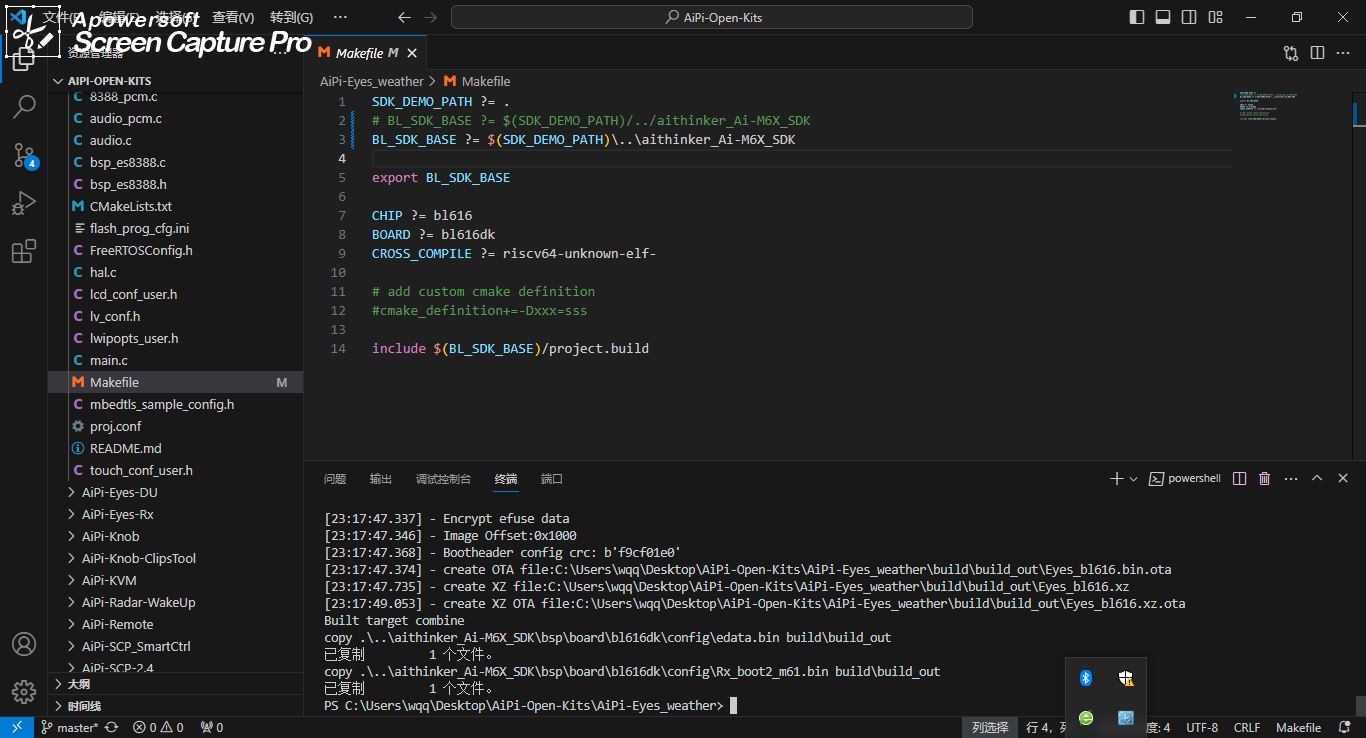Screen dimensions: 1366x738
Task: Switch to the 终端 panel tab
Action: 506,479
